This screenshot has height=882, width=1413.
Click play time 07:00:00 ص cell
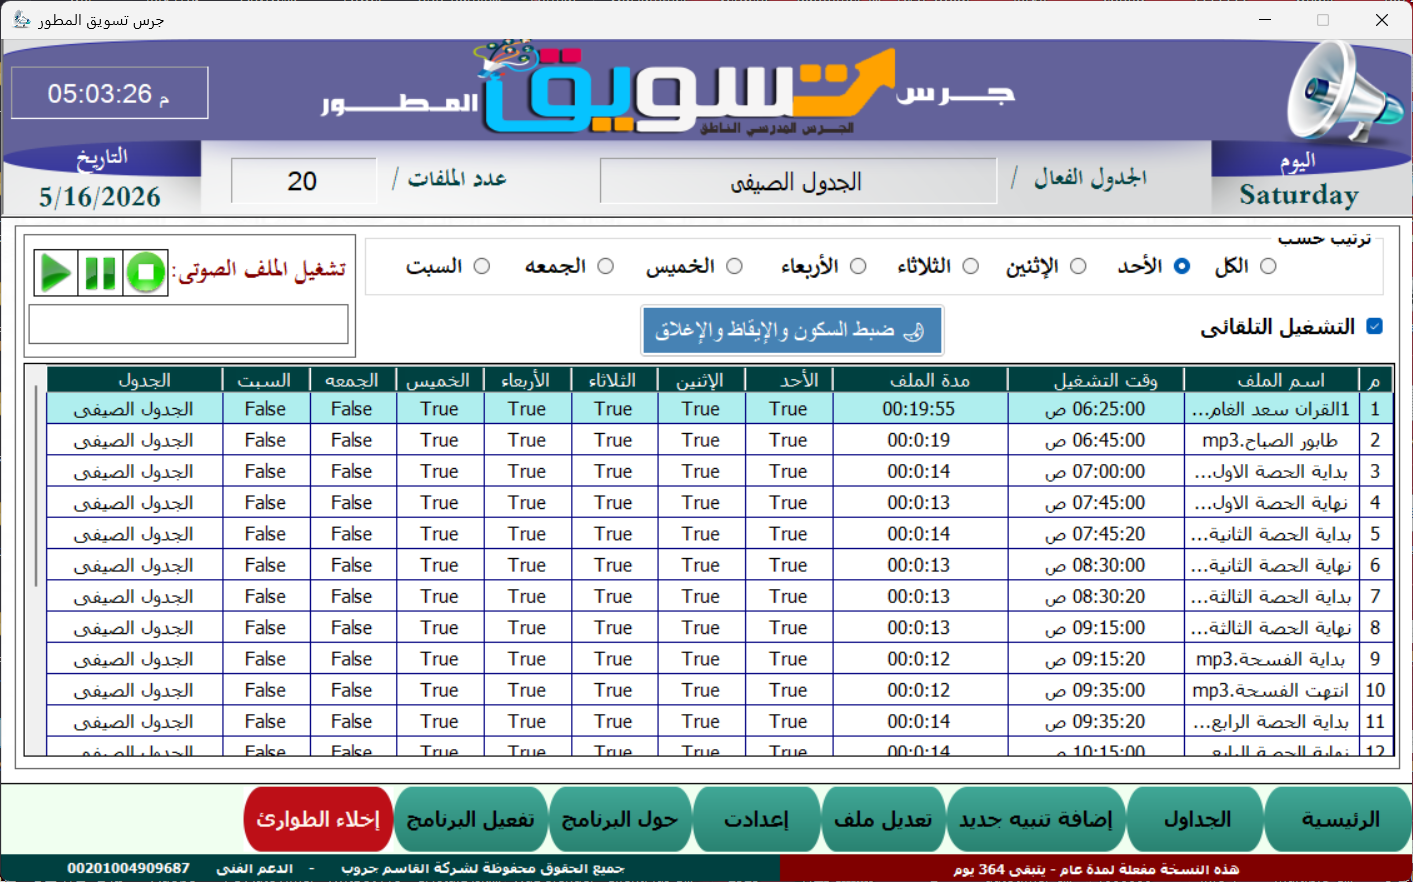coord(1096,471)
